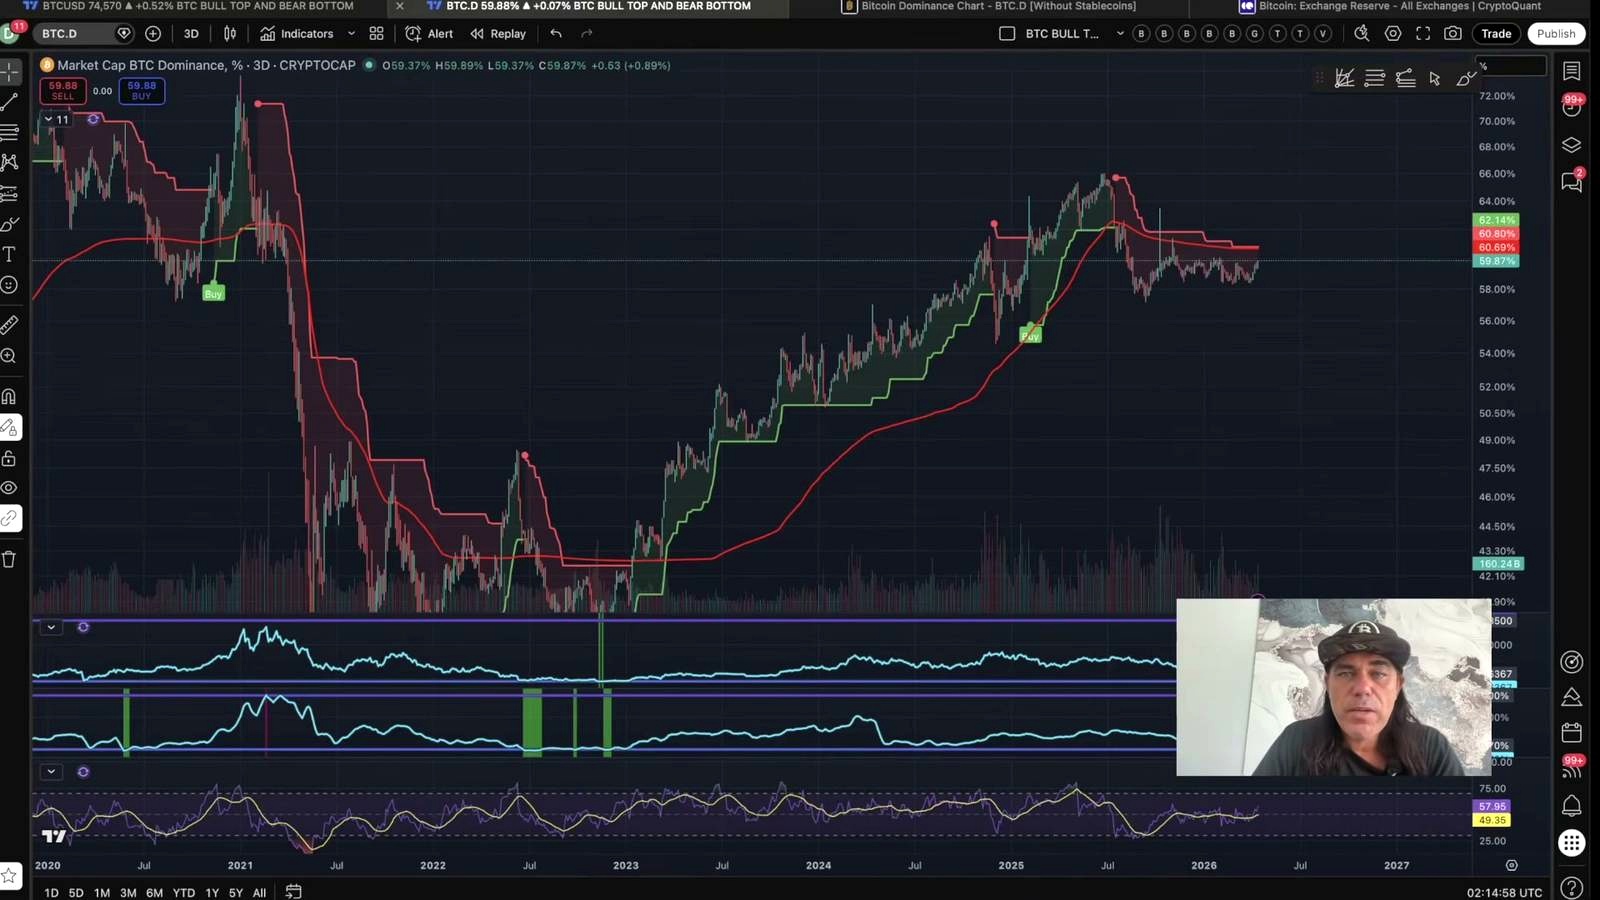
Task: Switch to Bitcoin Dominance Chart browser tab
Action: [x=998, y=6]
